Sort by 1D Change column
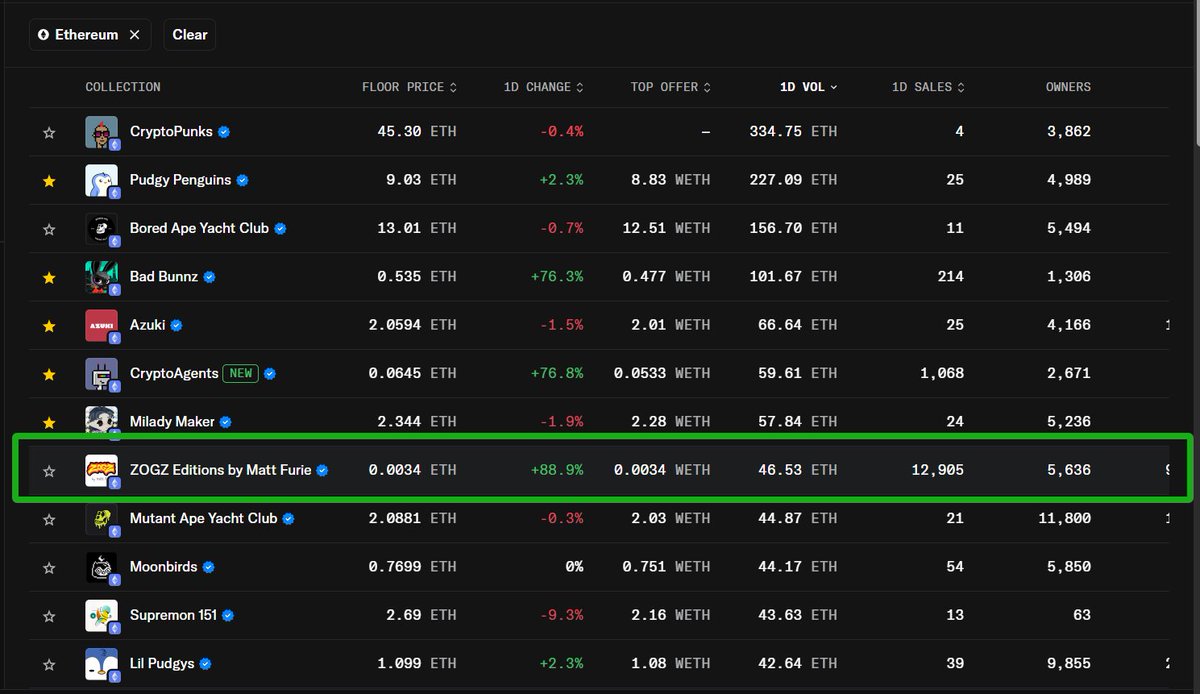The image size is (1200, 694). pyautogui.click(x=543, y=87)
